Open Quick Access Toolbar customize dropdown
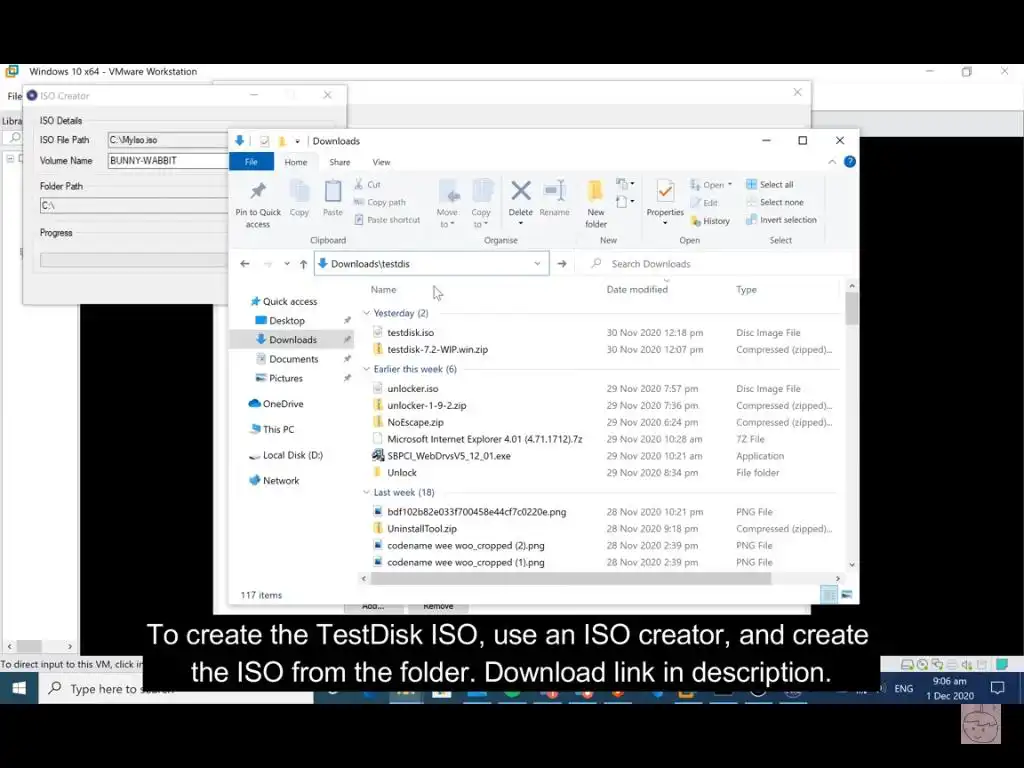Image resolution: width=1024 pixels, height=768 pixels. [x=297, y=141]
